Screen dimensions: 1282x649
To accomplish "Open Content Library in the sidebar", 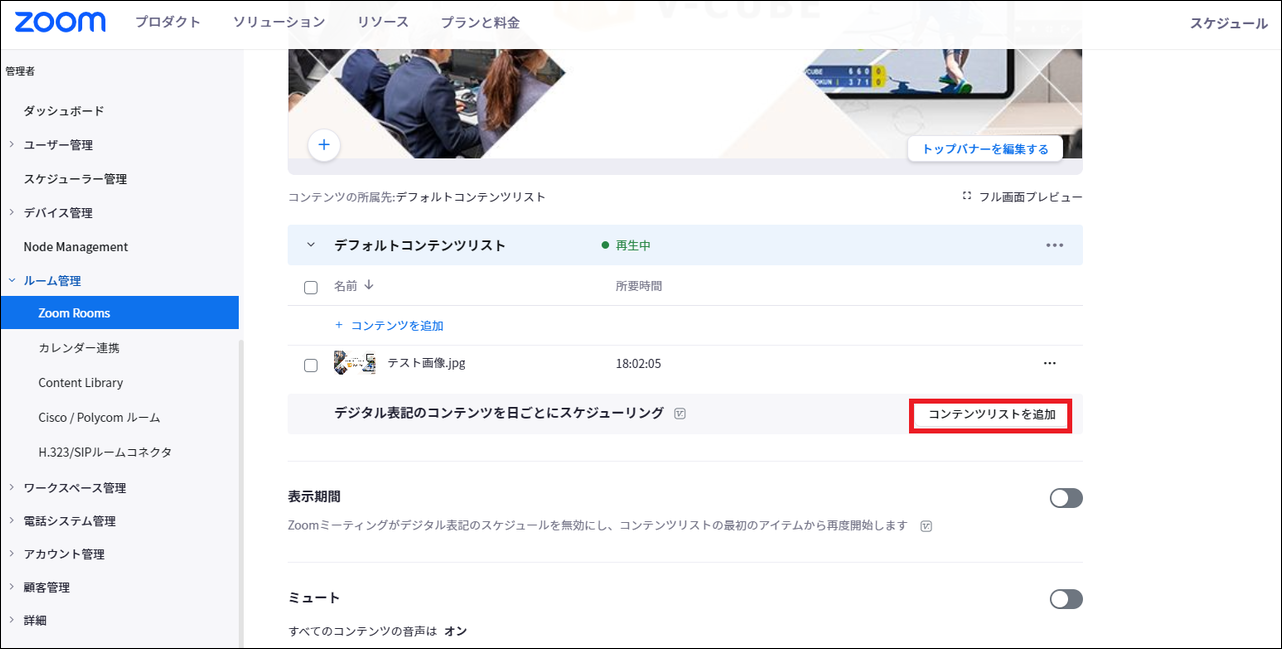I will click(81, 383).
